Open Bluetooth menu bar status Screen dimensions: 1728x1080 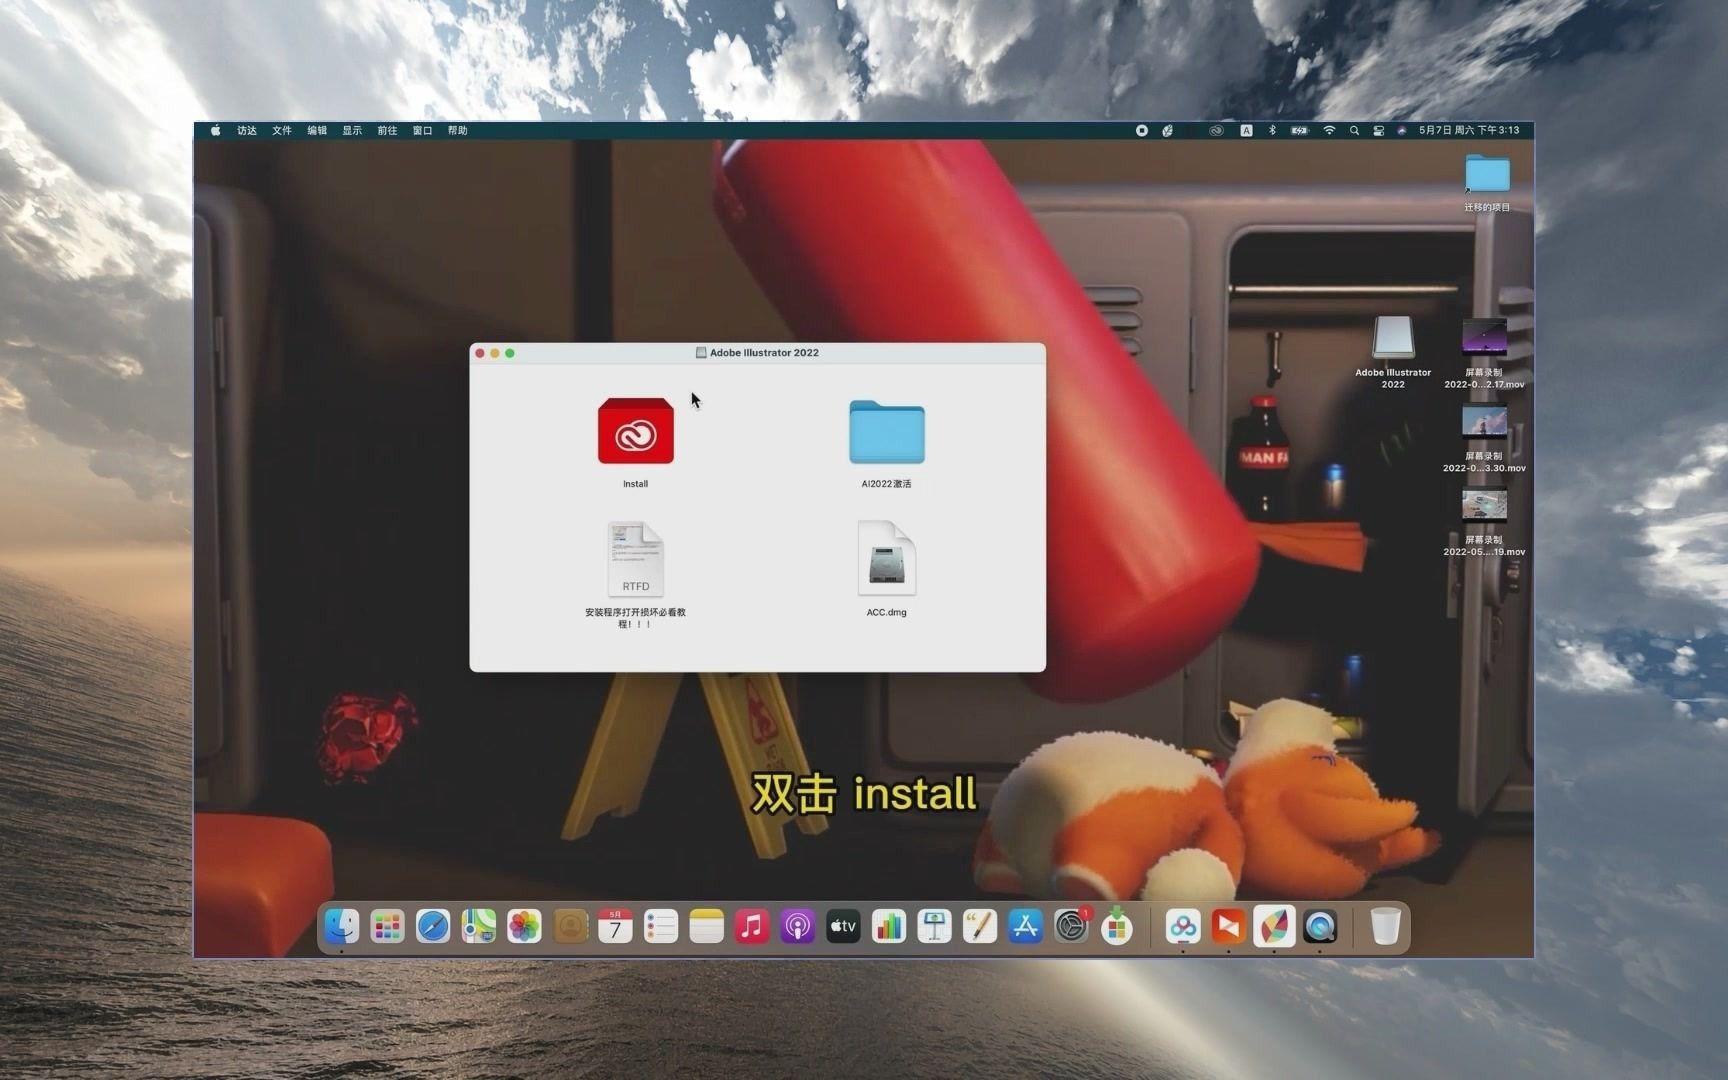[1272, 130]
